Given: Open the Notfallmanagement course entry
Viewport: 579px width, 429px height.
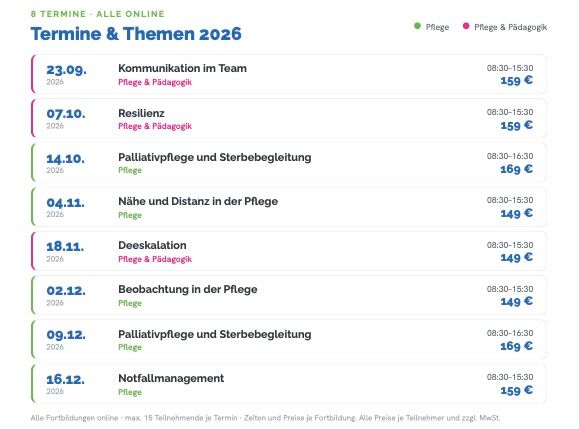Looking at the screenshot, I should 289,384.
